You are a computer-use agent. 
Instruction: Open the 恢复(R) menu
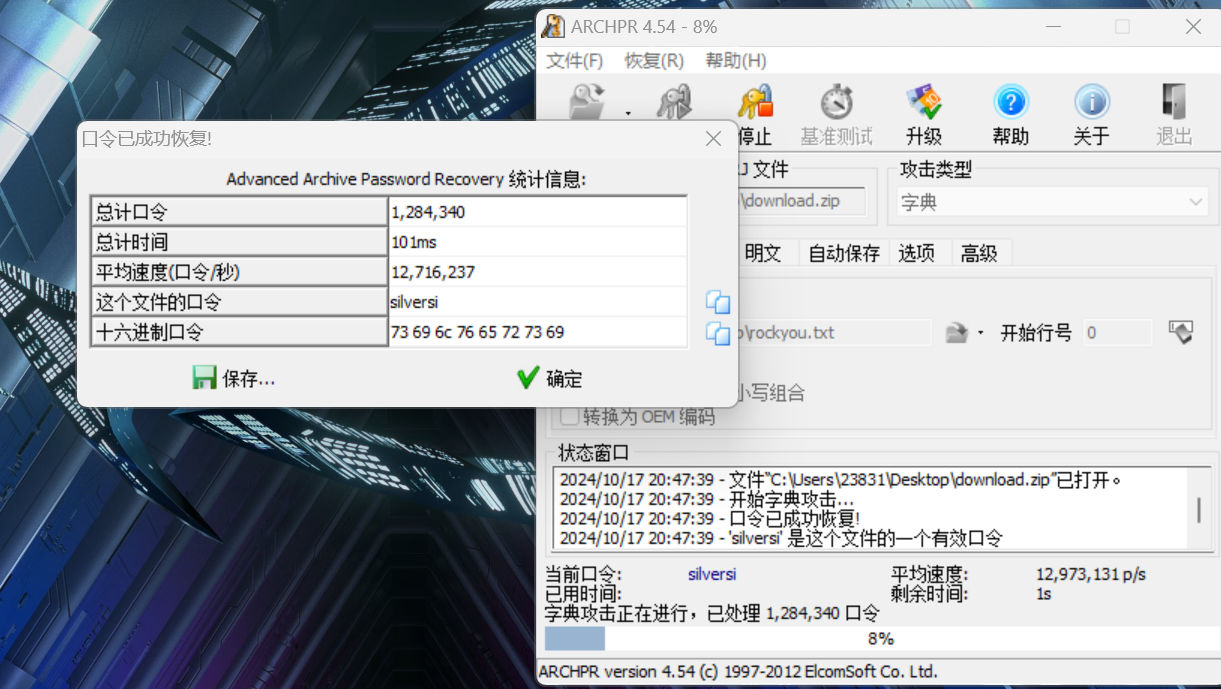pos(654,61)
